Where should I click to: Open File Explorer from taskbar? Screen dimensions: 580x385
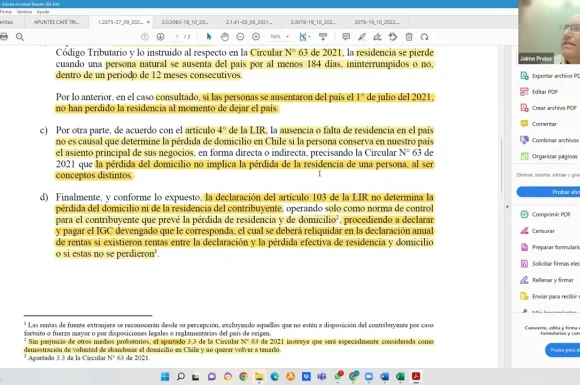(x=259, y=376)
